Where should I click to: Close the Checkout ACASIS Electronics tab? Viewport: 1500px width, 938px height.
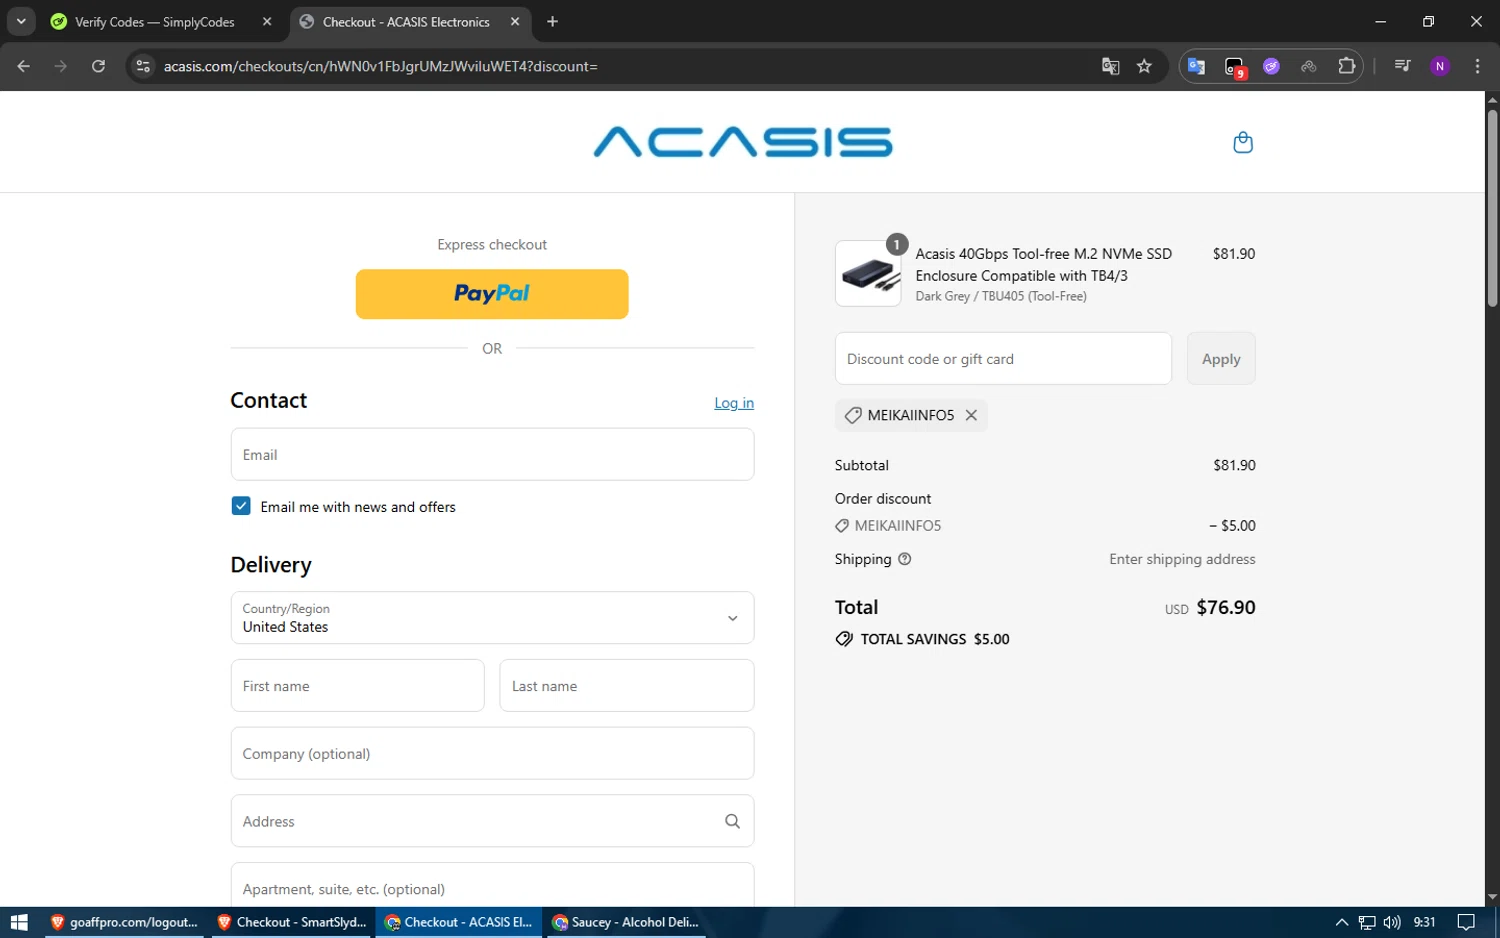point(515,21)
